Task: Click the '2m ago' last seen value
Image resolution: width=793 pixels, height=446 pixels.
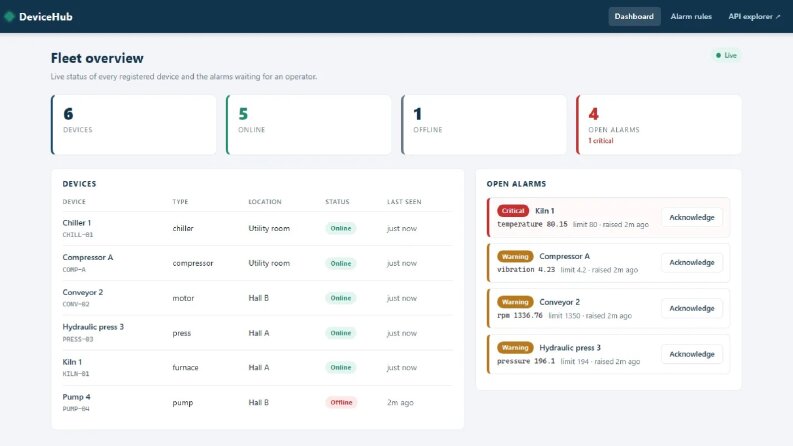Action: pyautogui.click(x=400, y=403)
